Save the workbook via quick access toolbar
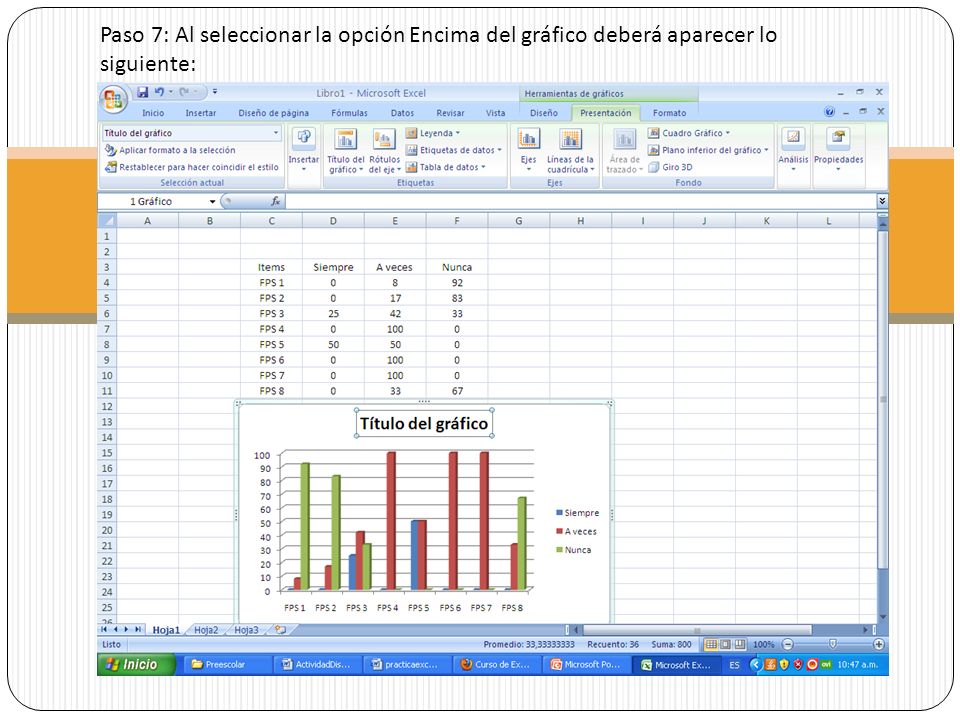This screenshot has width=960, height=720. pyautogui.click(x=143, y=92)
